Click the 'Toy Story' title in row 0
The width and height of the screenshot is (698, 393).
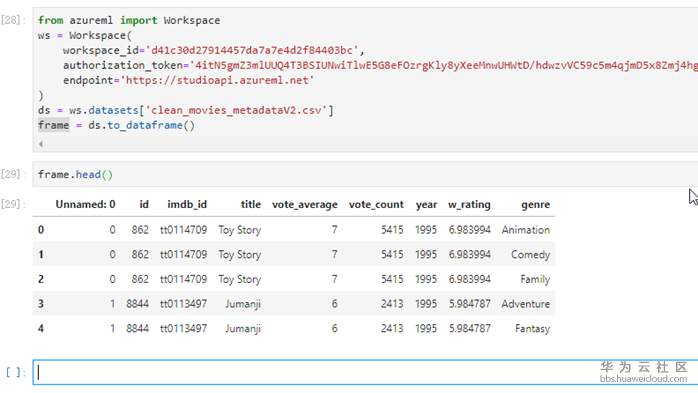point(239,230)
